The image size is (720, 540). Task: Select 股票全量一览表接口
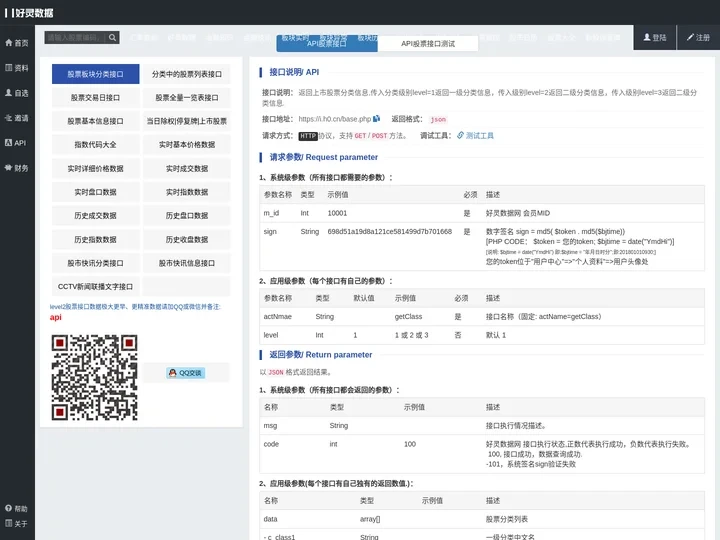click(x=187, y=97)
